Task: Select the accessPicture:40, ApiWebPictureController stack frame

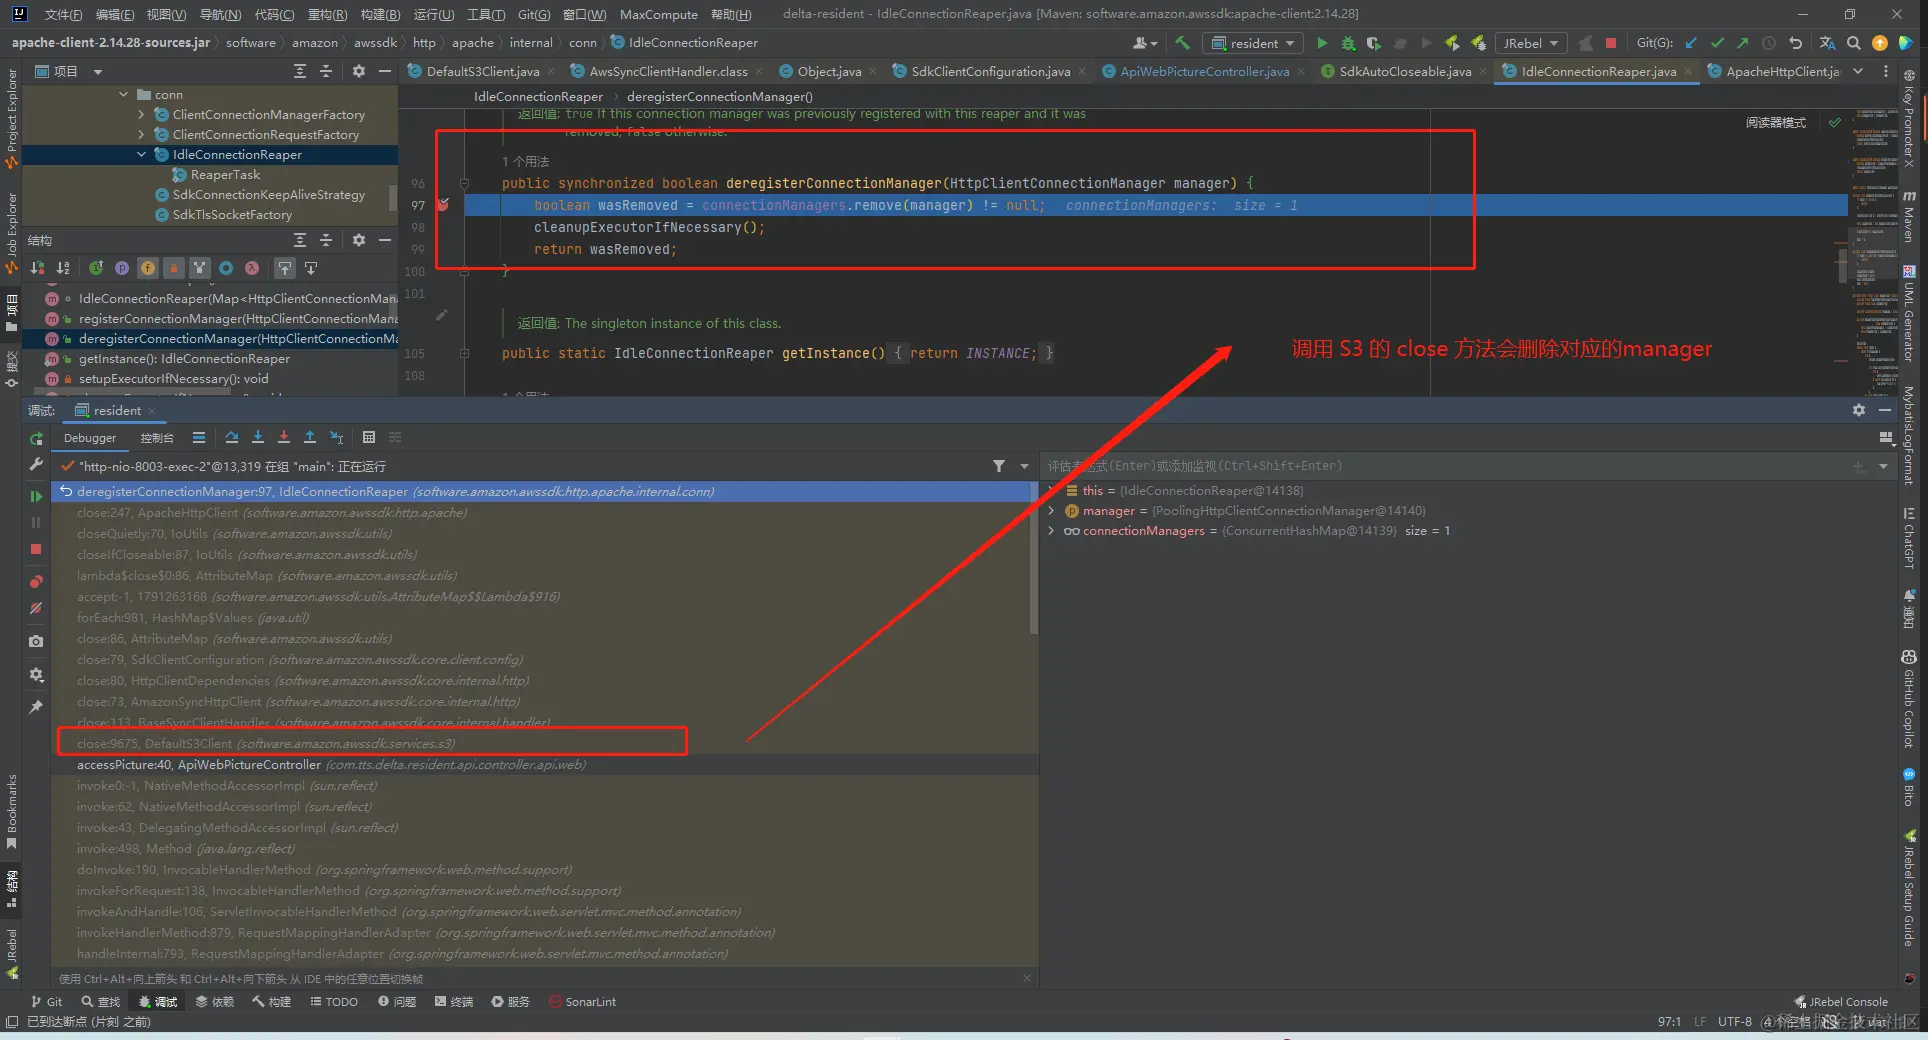Action: (x=545, y=765)
